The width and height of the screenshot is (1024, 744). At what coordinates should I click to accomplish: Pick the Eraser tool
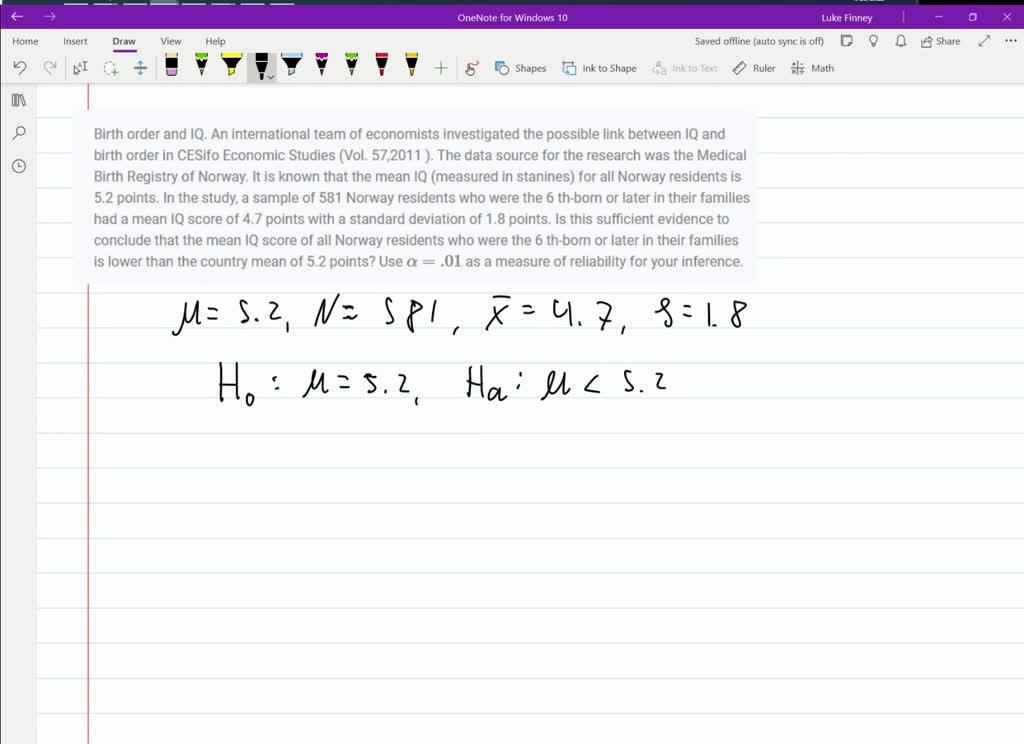click(171, 66)
